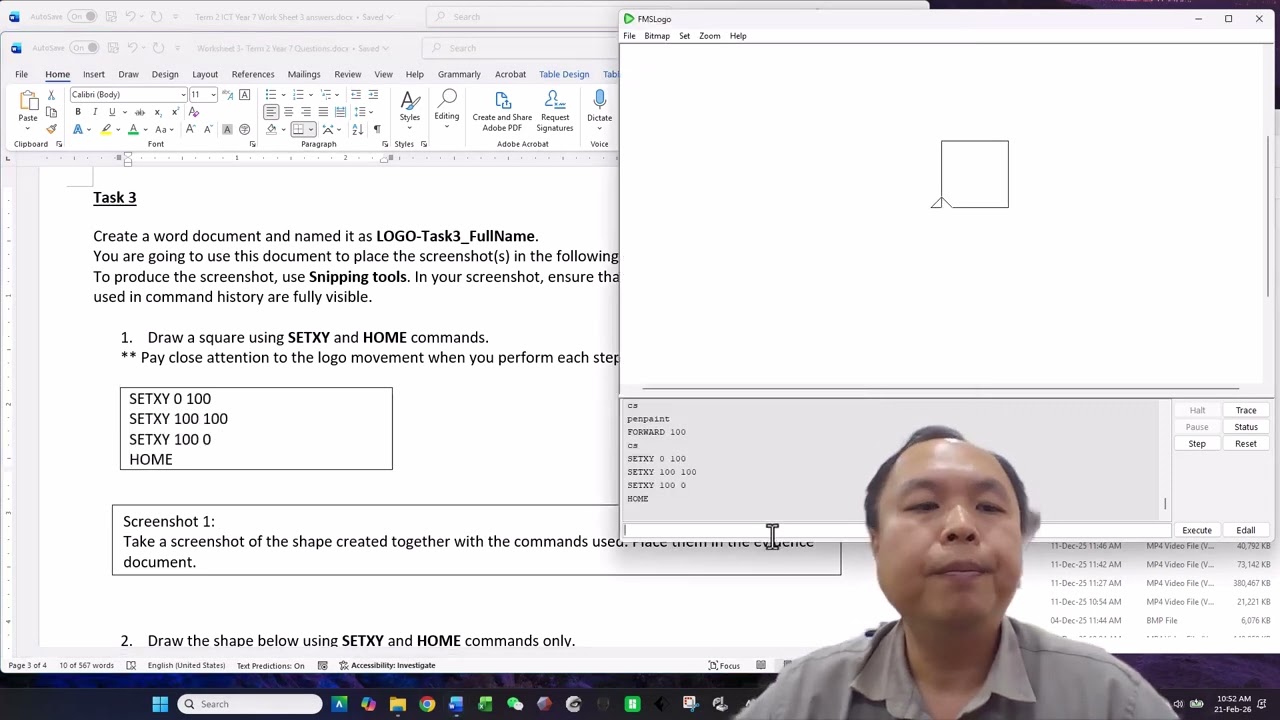
Task: Click the Multilevel List icon
Action: tap(327, 95)
